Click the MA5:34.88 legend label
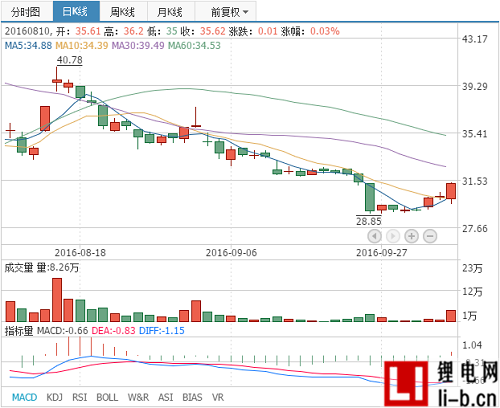 point(28,45)
